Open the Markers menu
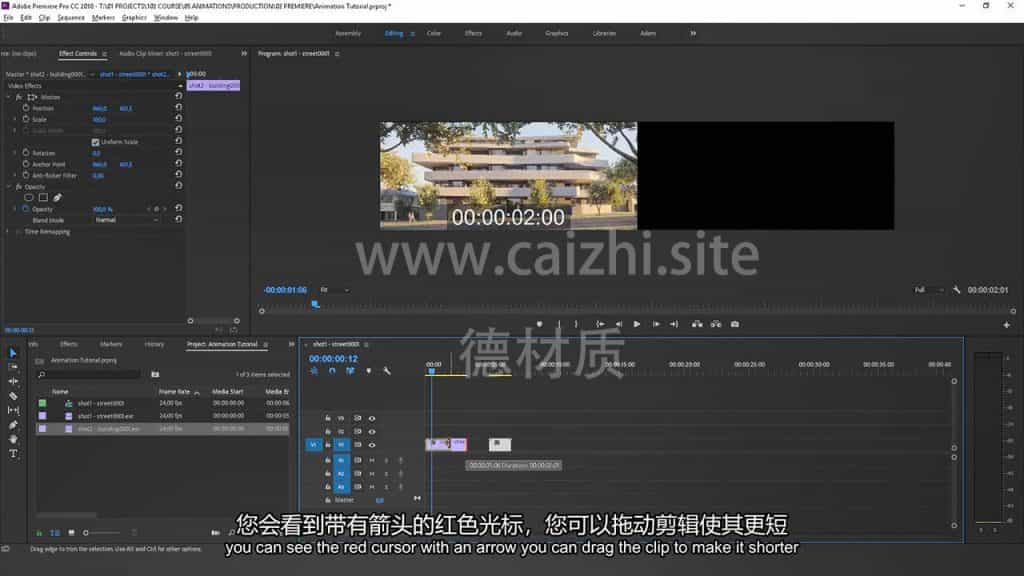Image resolution: width=1024 pixels, height=576 pixels. pyautogui.click(x=103, y=18)
